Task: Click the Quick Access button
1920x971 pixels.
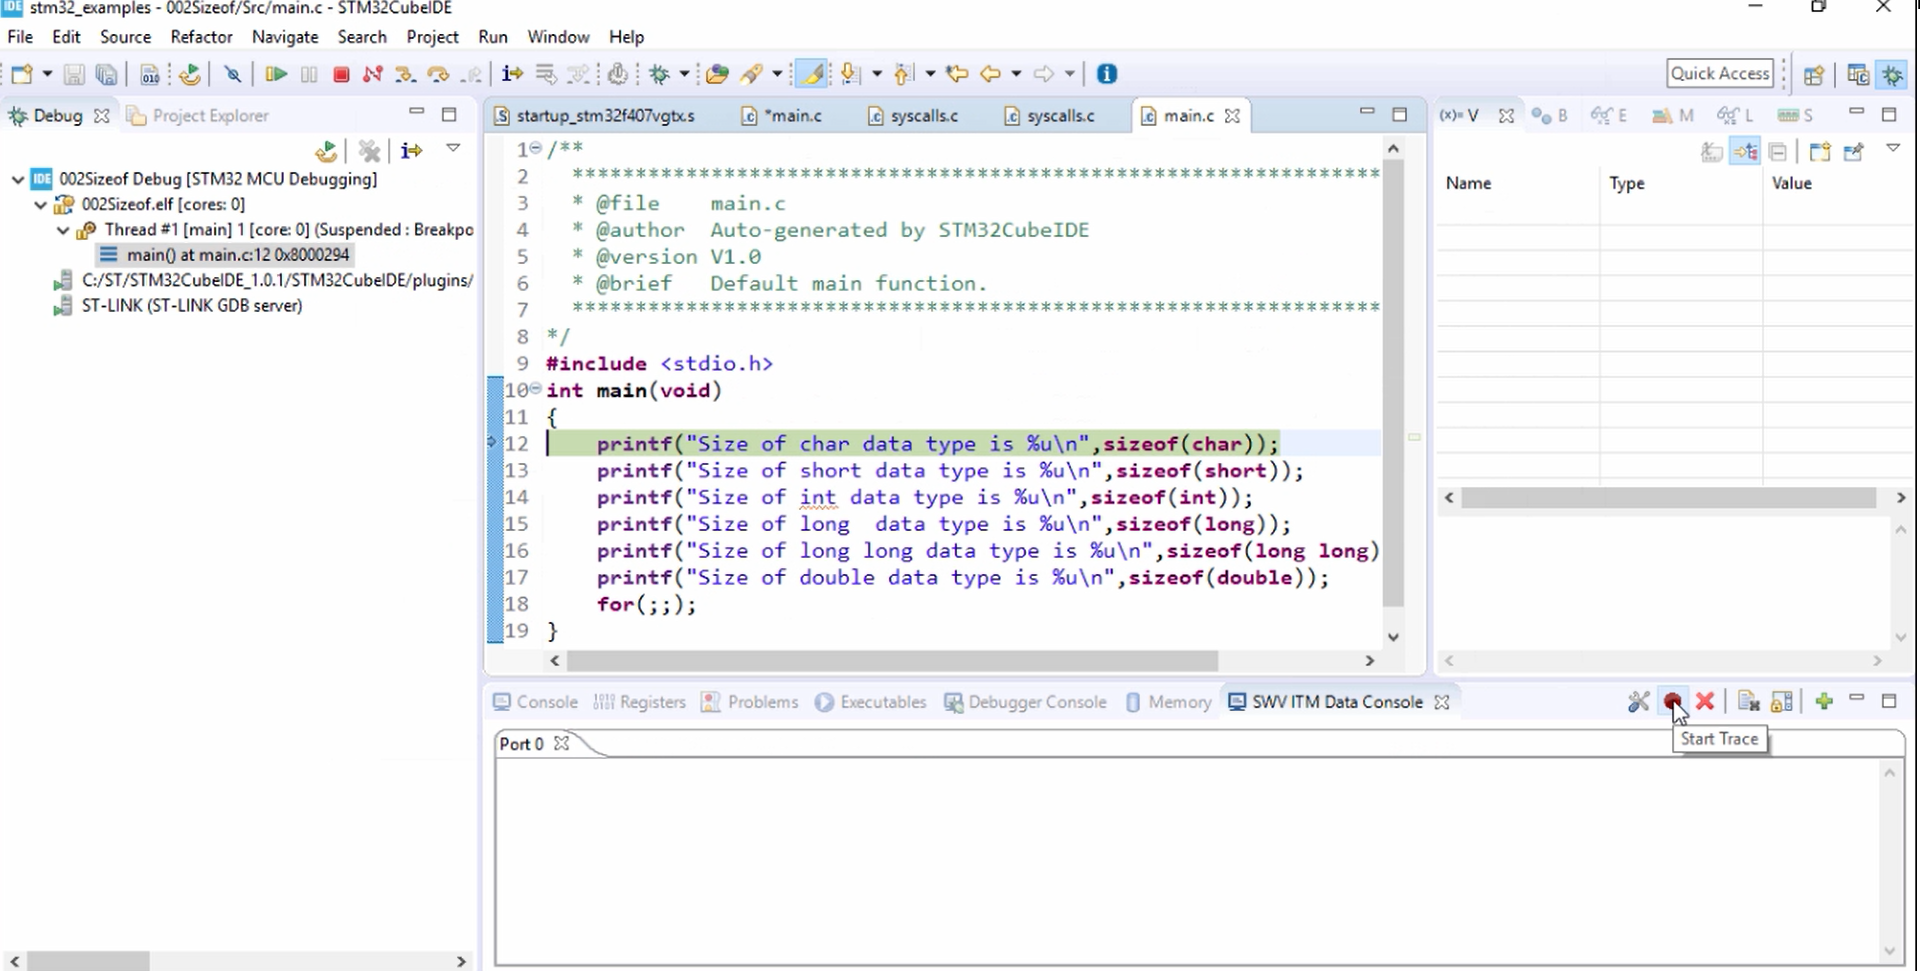Action: pos(1720,73)
